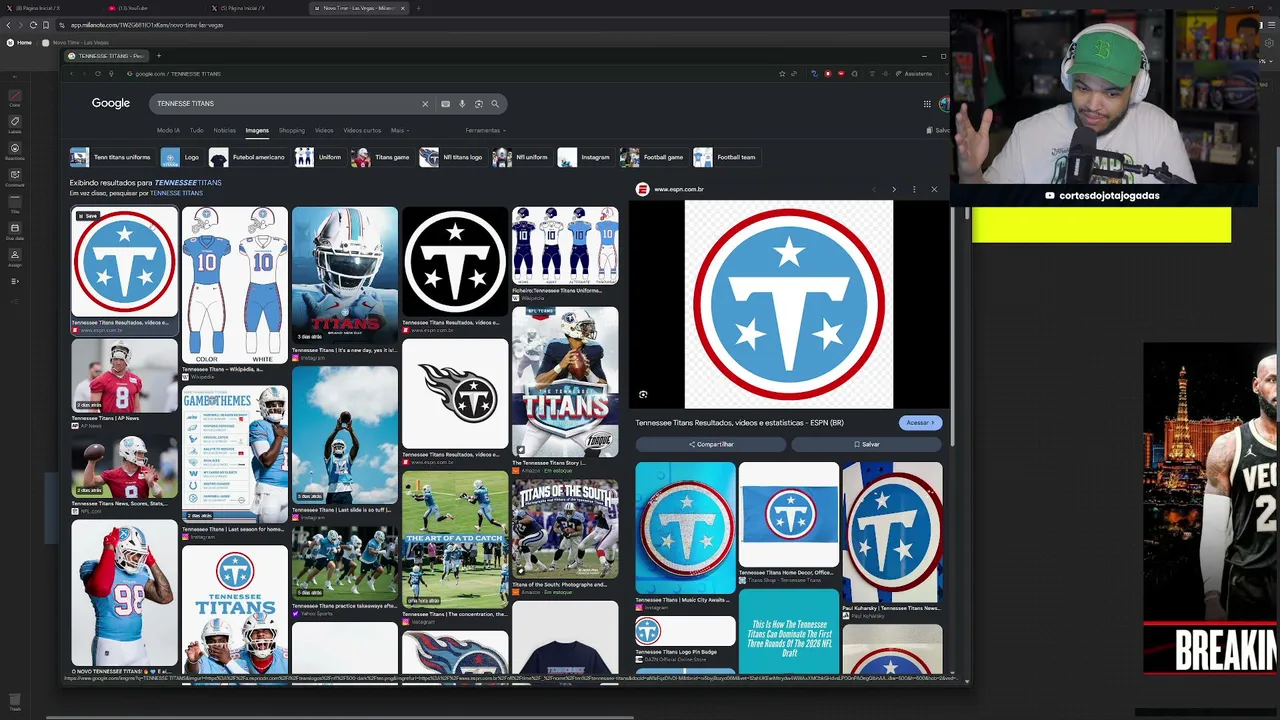Screen dimensions: 1280x720
Task: Switch to the Vídeos curtos tab
Action: [362, 130]
